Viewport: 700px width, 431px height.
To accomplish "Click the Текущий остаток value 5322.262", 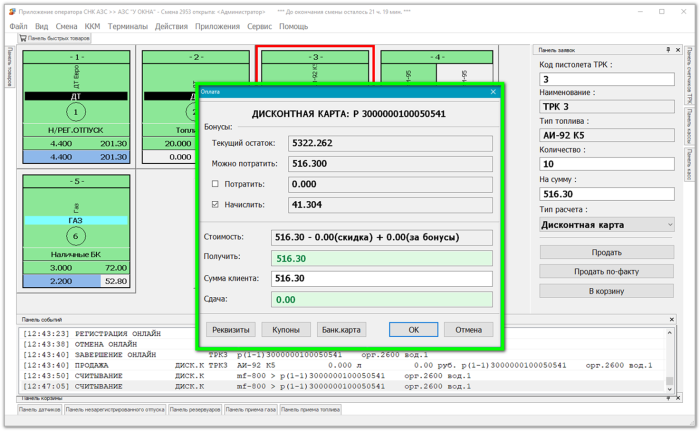I will (x=390, y=143).
